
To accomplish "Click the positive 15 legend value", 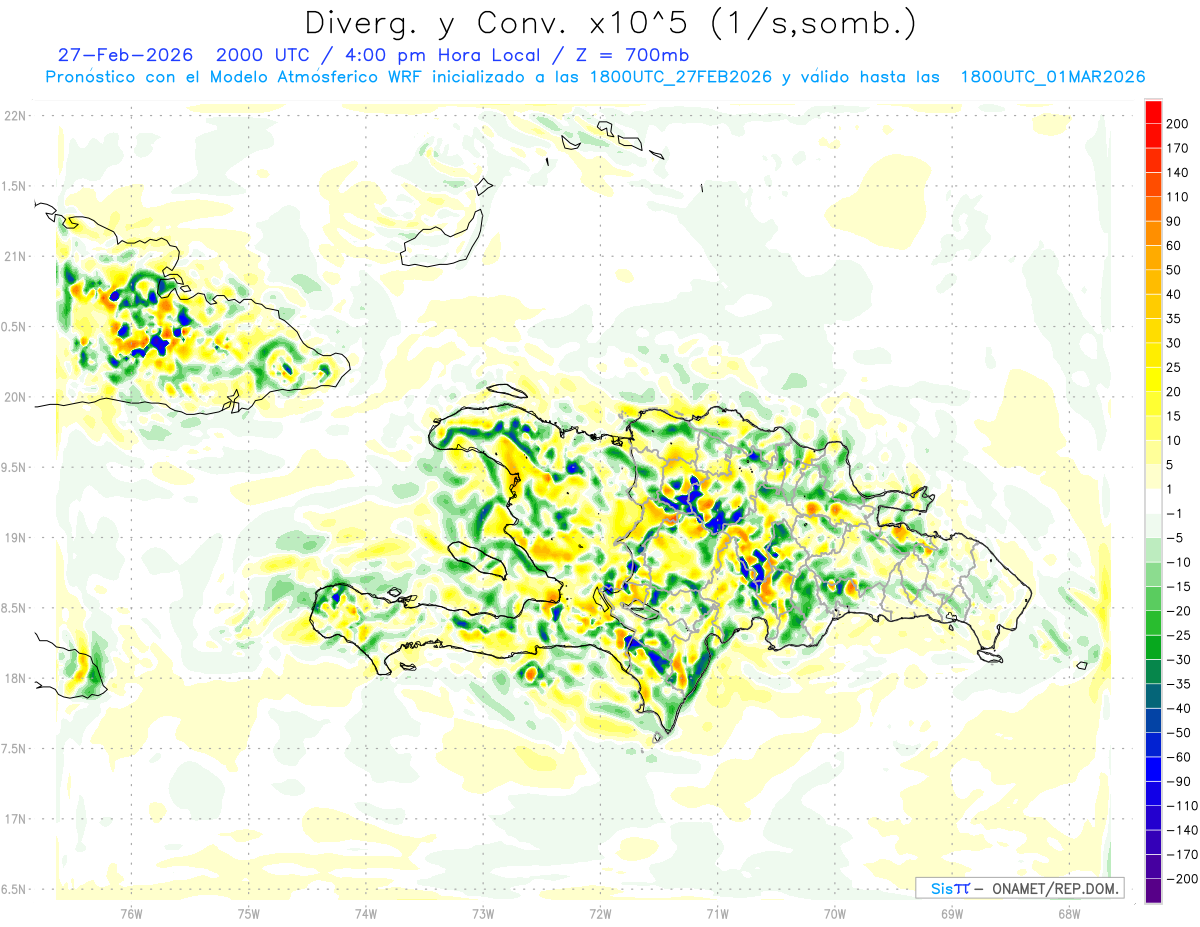I will pyautogui.click(x=1175, y=416).
